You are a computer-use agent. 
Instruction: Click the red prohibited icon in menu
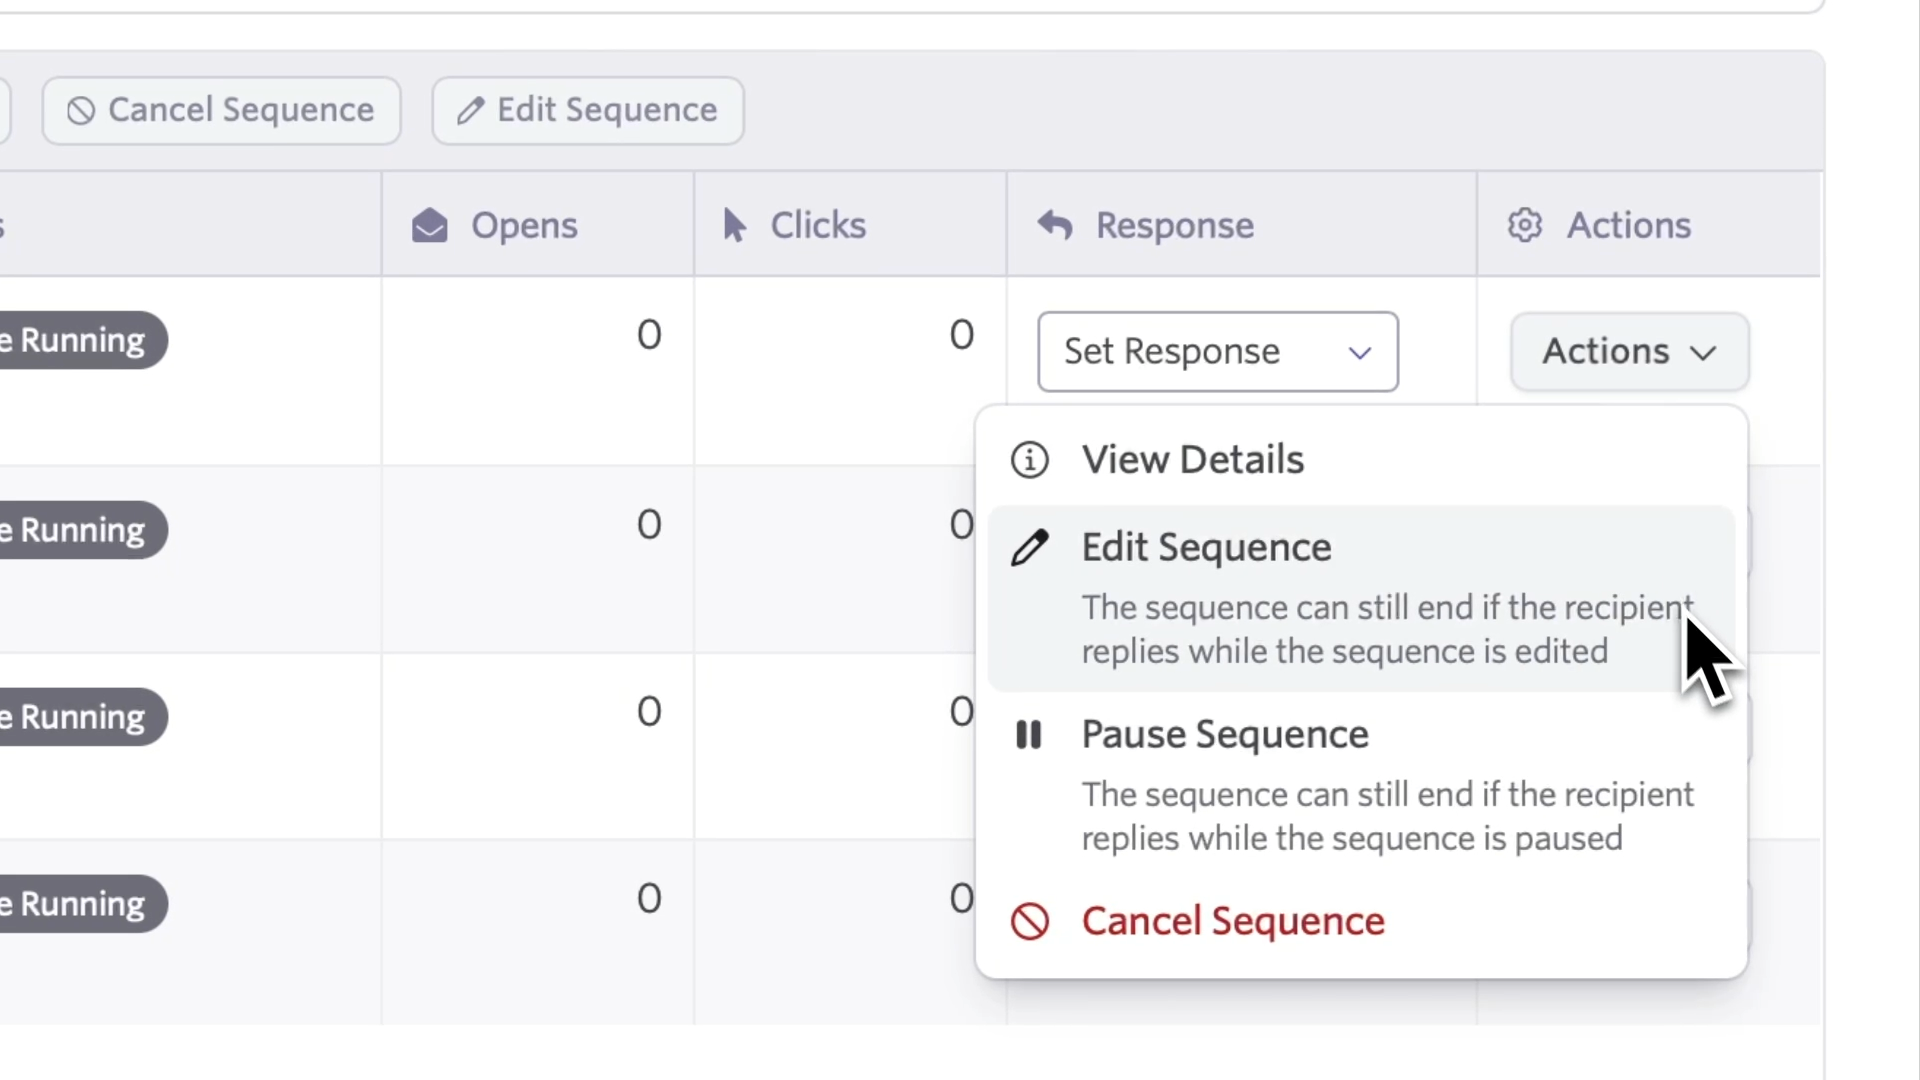click(x=1029, y=921)
